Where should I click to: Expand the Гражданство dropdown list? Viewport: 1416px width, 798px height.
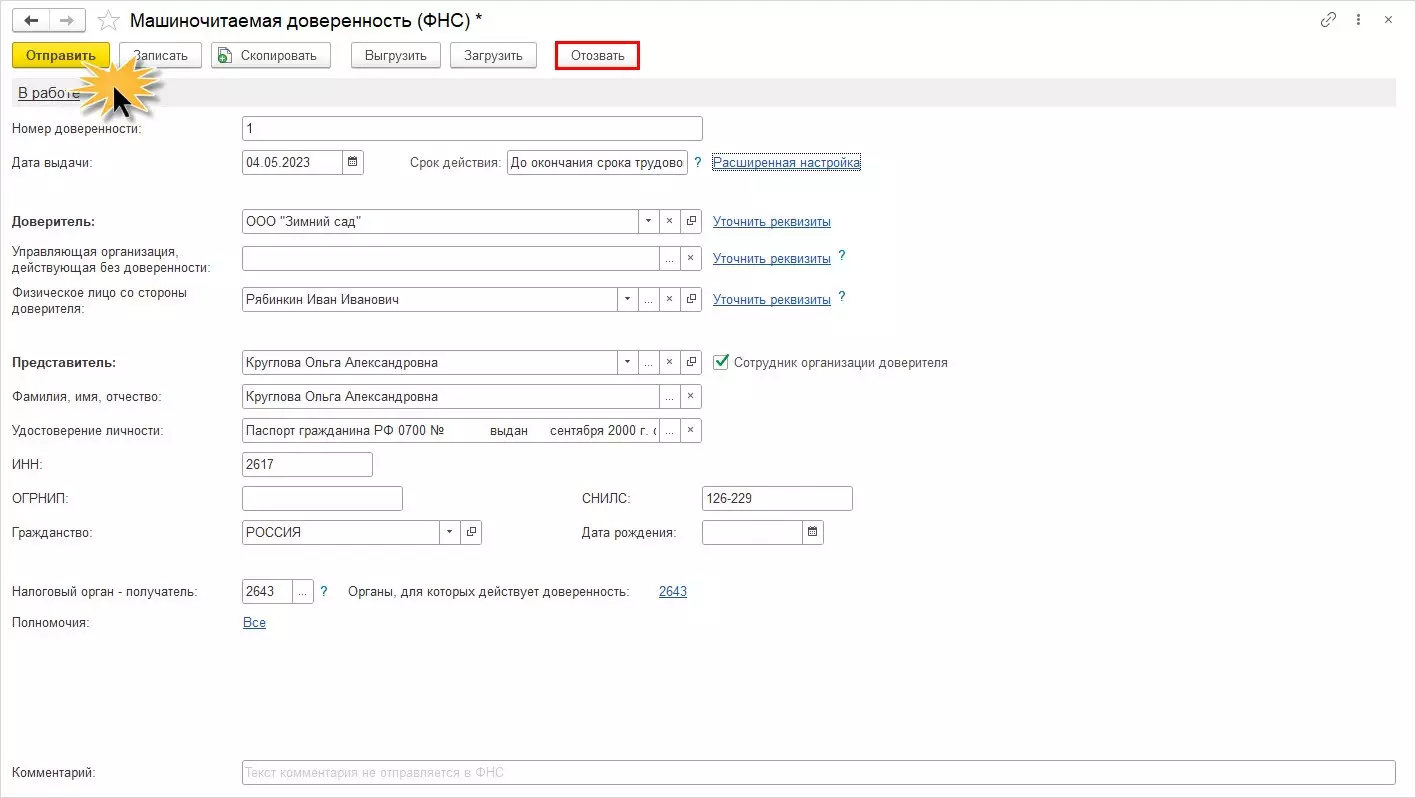tap(450, 532)
